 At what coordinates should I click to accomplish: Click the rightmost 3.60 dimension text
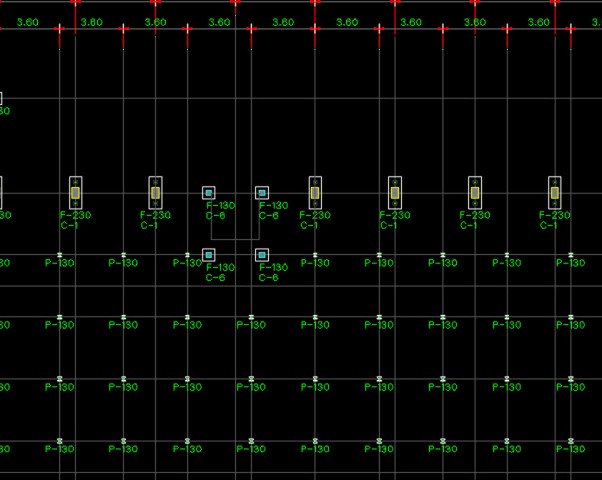tap(538, 21)
